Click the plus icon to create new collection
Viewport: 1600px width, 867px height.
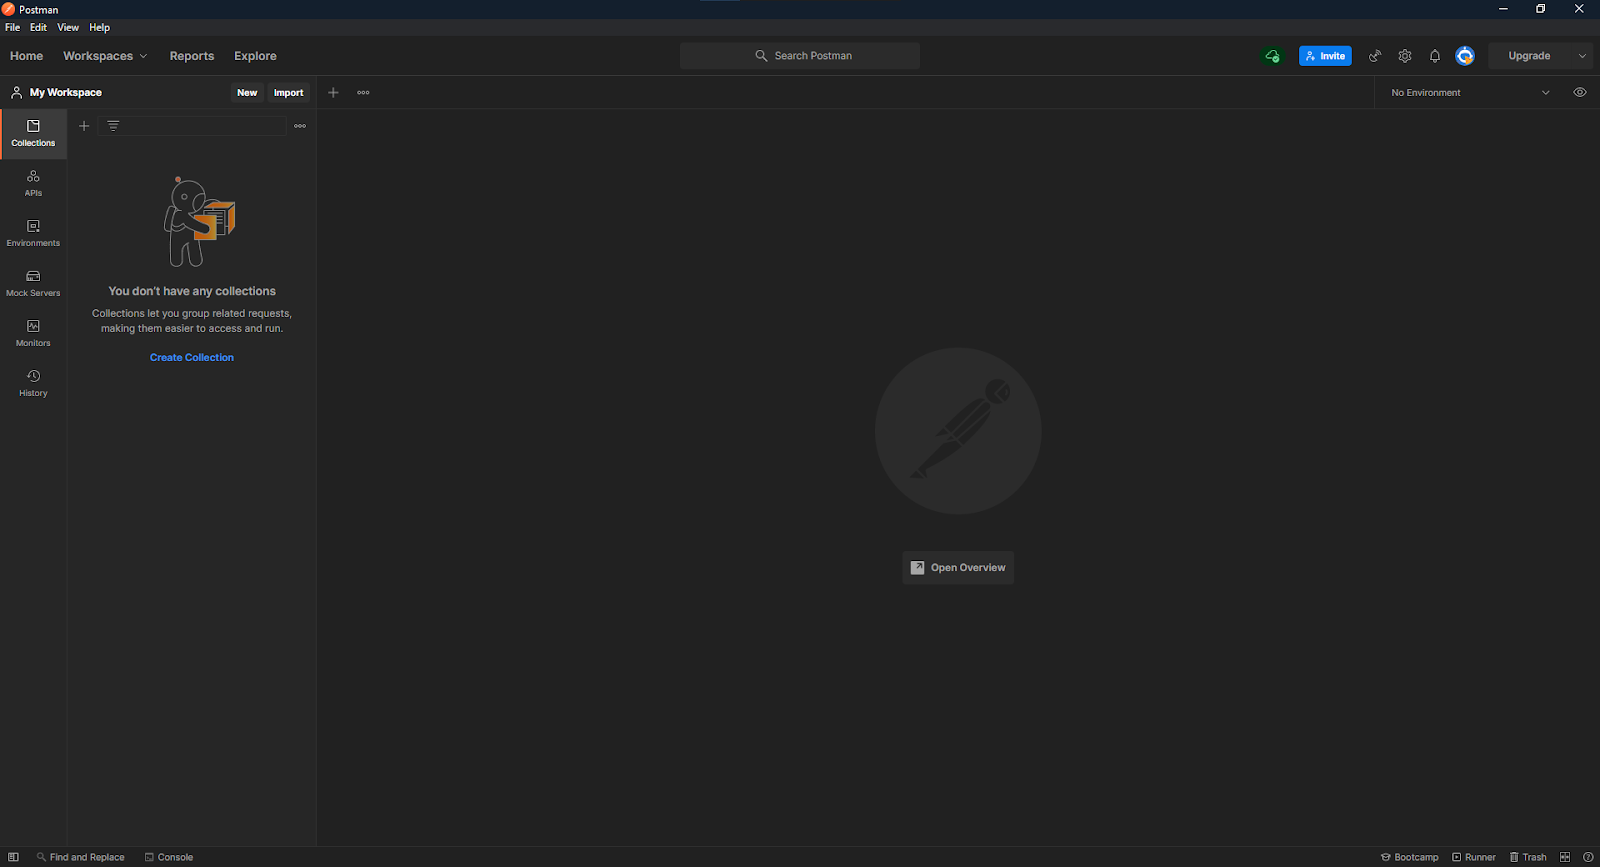click(x=84, y=126)
